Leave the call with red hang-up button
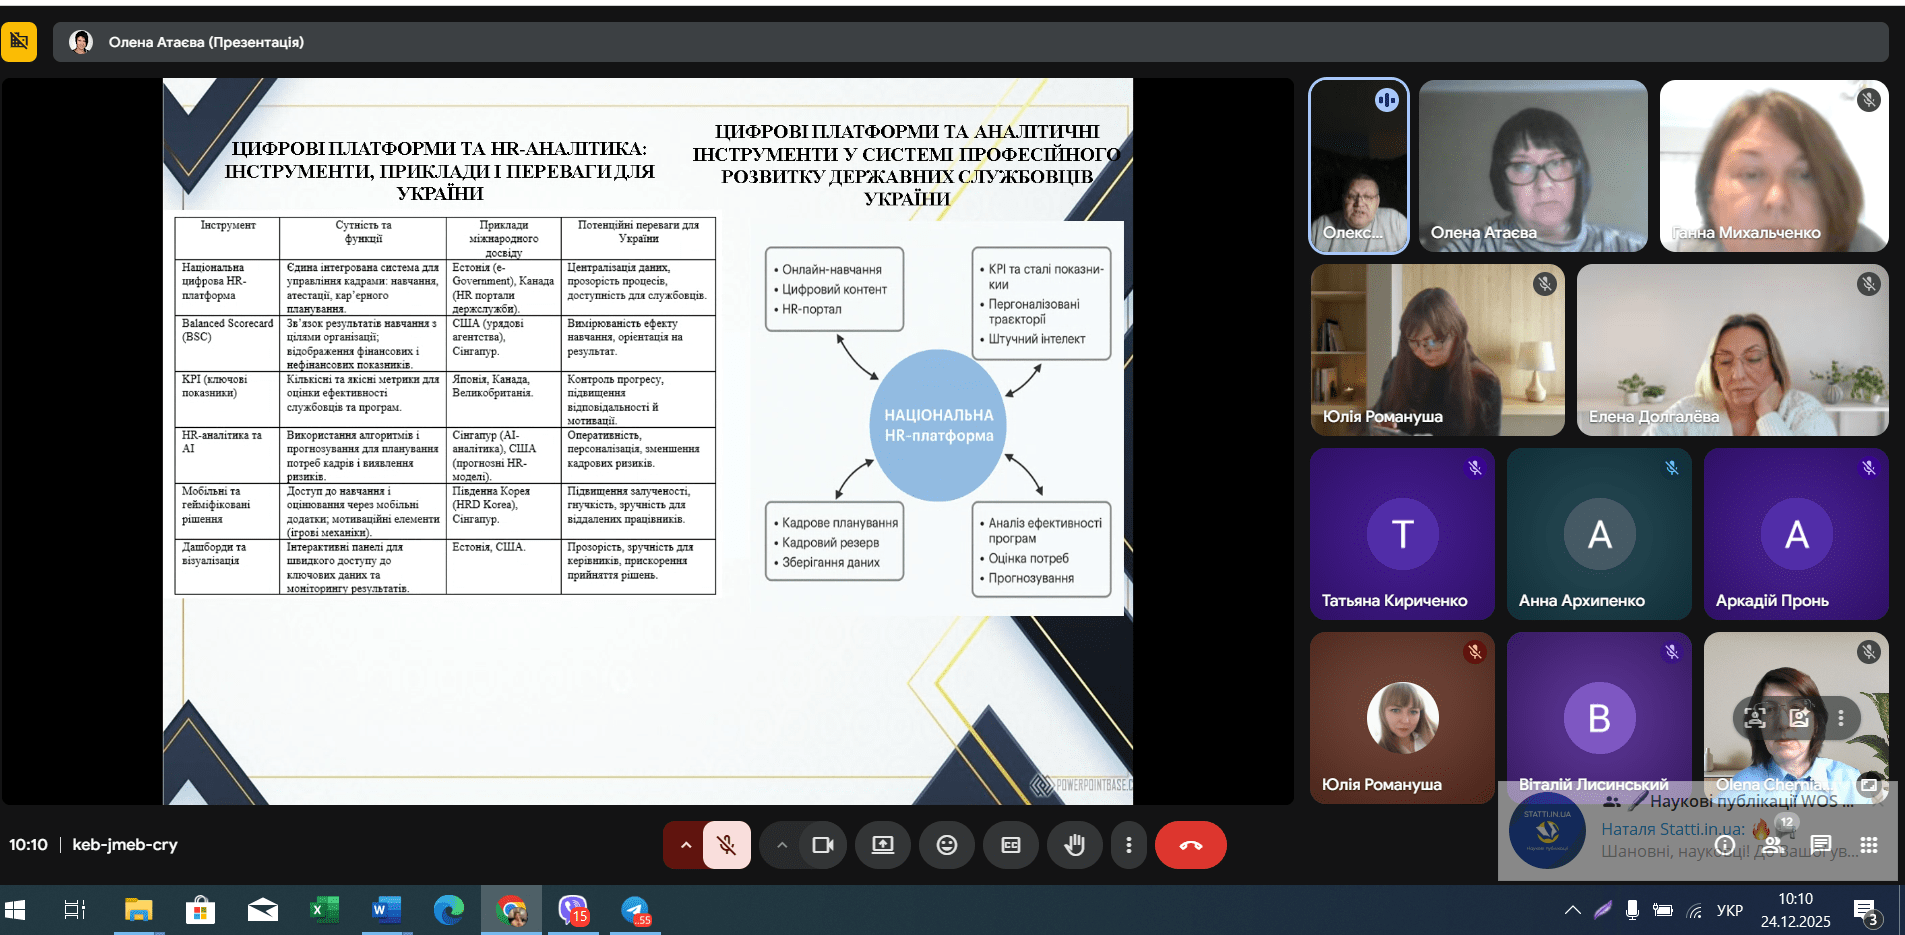This screenshot has width=1905, height=935. (x=1190, y=845)
